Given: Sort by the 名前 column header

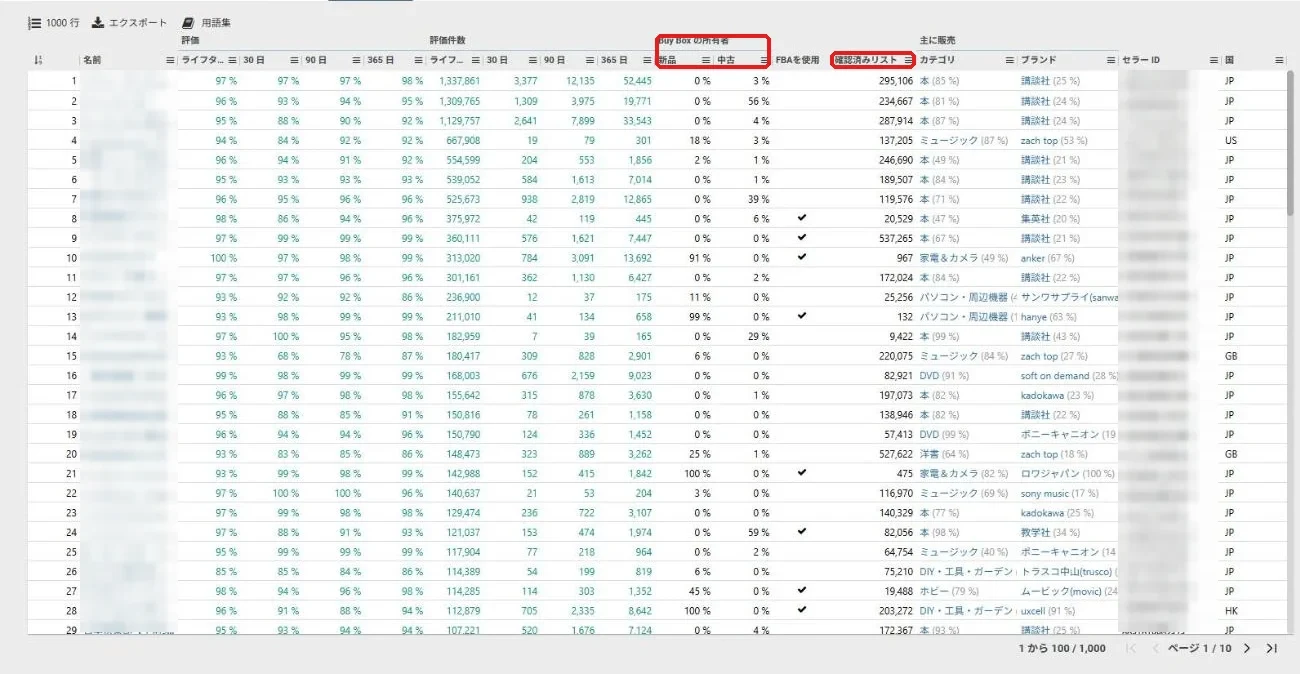Looking at the screenshot, I should pos(92,60).
